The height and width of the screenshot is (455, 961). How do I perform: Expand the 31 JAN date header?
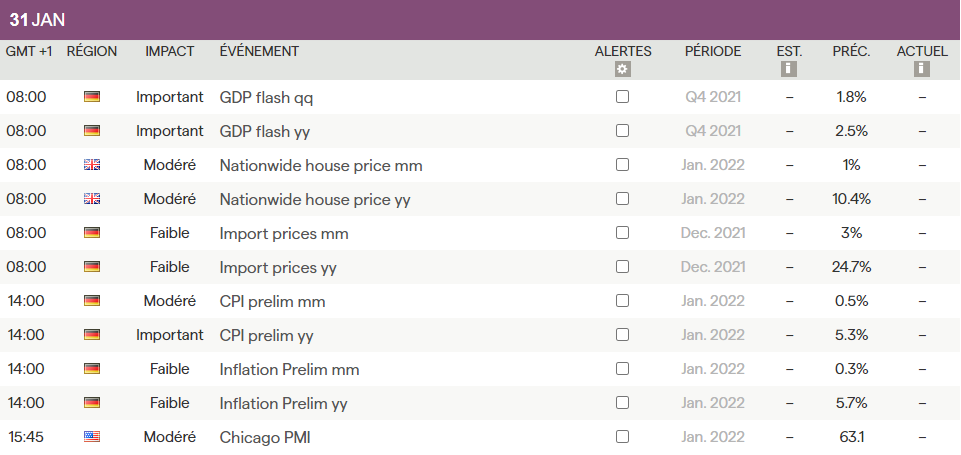pos(37,20)
